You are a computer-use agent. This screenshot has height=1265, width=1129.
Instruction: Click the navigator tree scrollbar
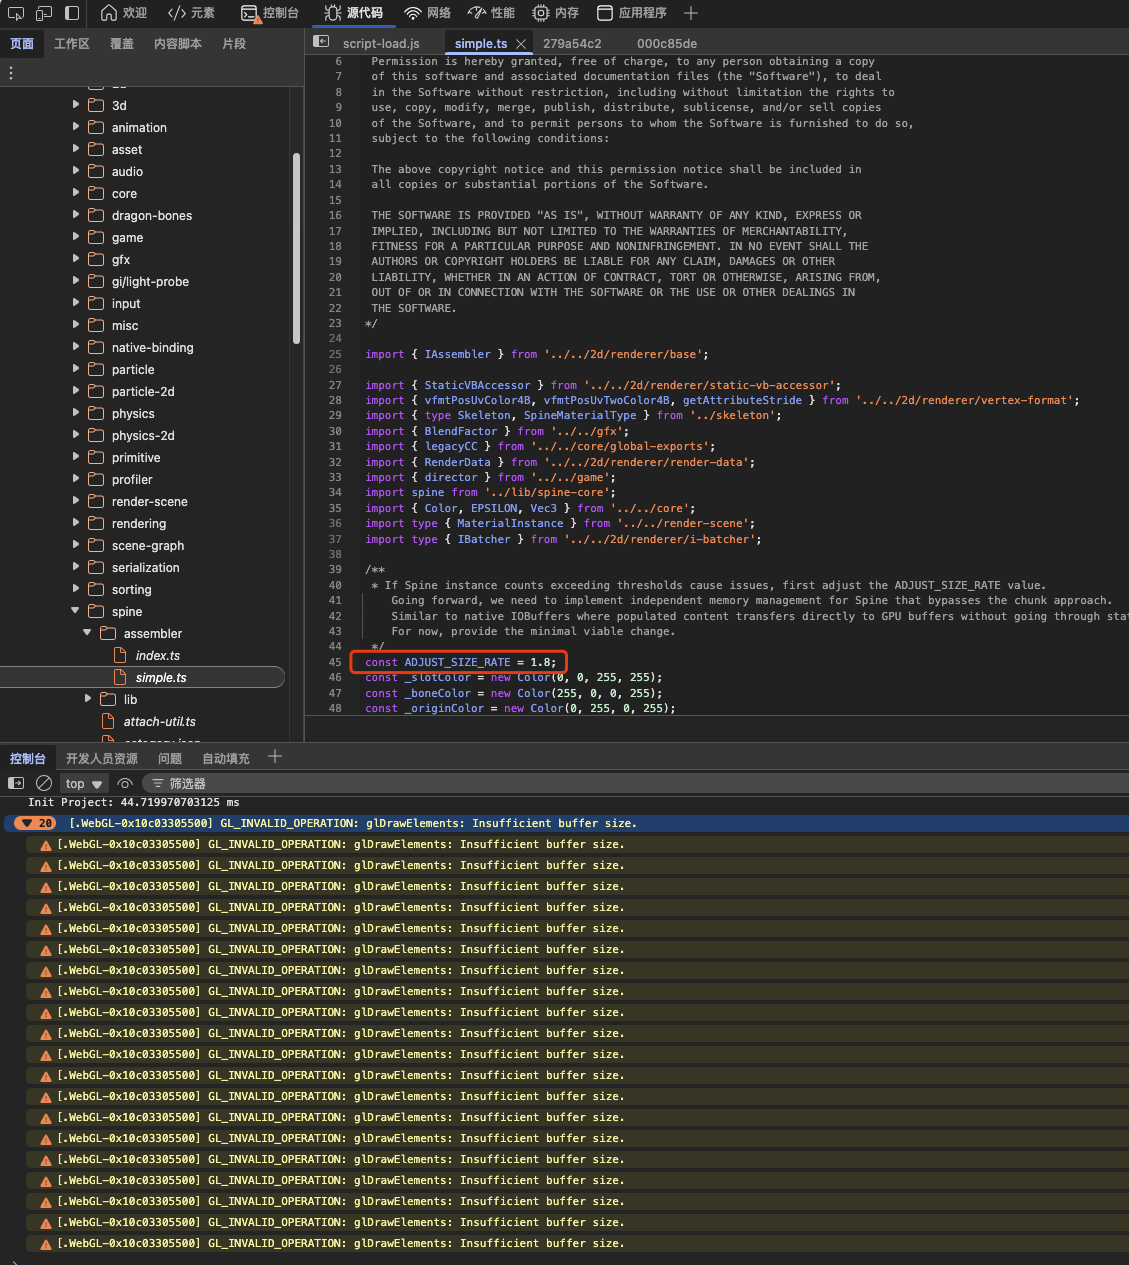[x=296, y=248]
